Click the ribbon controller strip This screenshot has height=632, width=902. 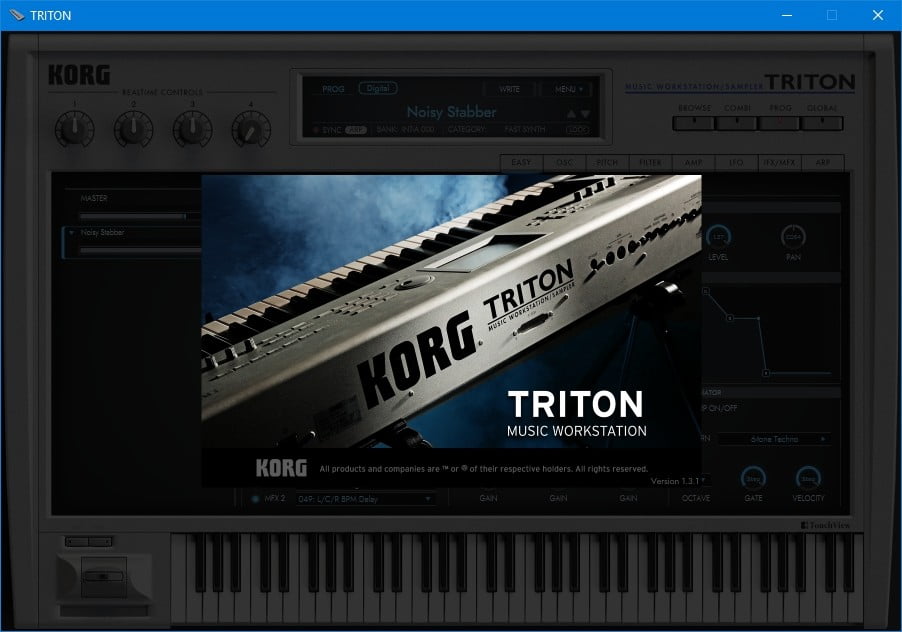tap(104, 611)
